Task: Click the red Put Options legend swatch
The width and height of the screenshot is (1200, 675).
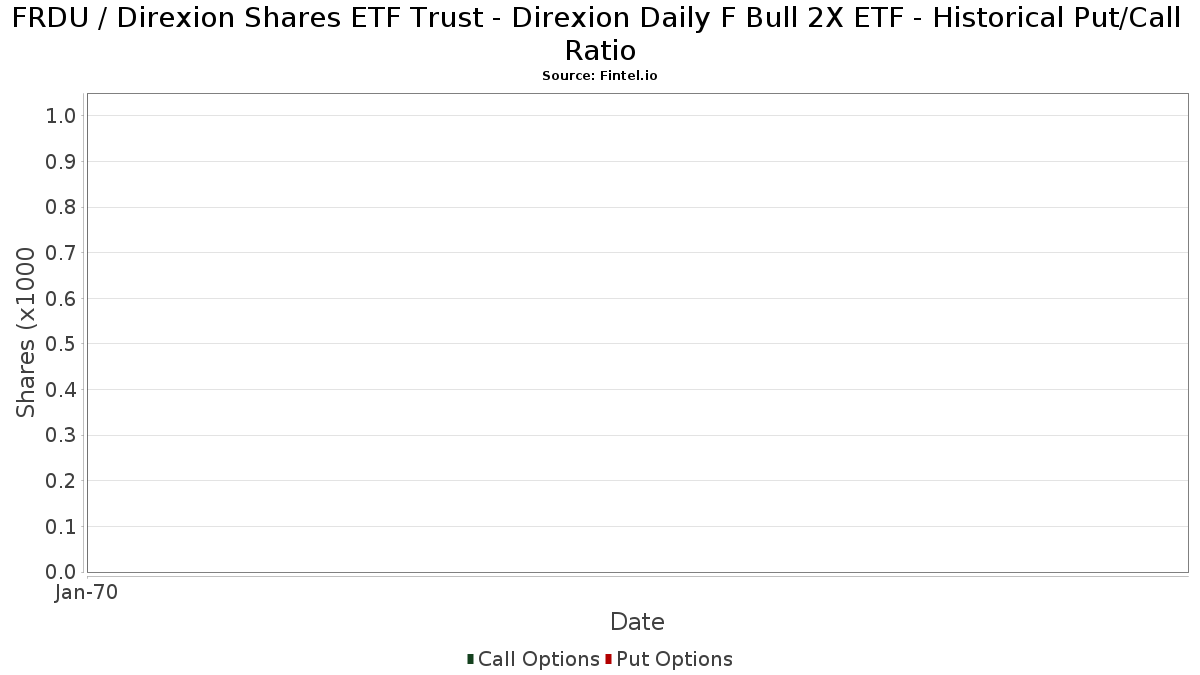Action: tap(608, 659)
